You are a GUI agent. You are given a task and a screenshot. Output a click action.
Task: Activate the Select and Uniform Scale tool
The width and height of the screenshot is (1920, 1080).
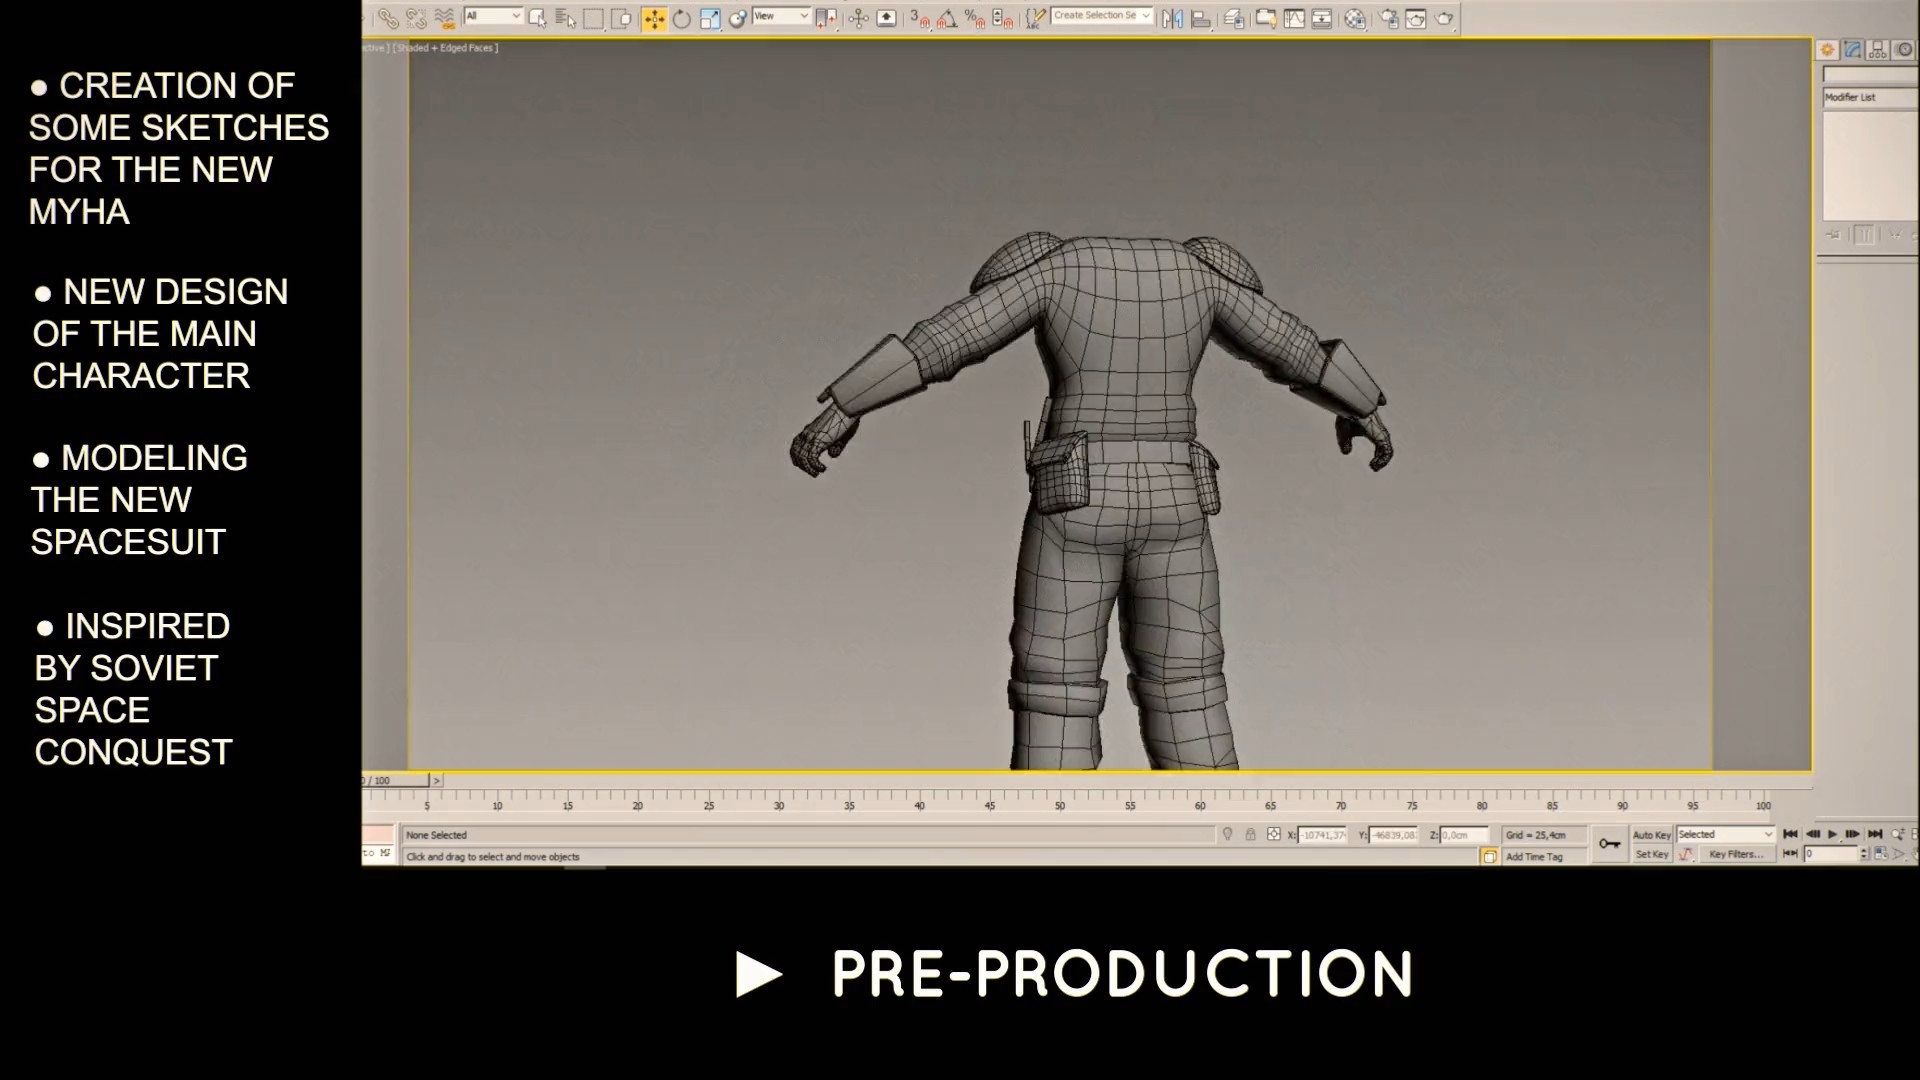tap(709, 18)
